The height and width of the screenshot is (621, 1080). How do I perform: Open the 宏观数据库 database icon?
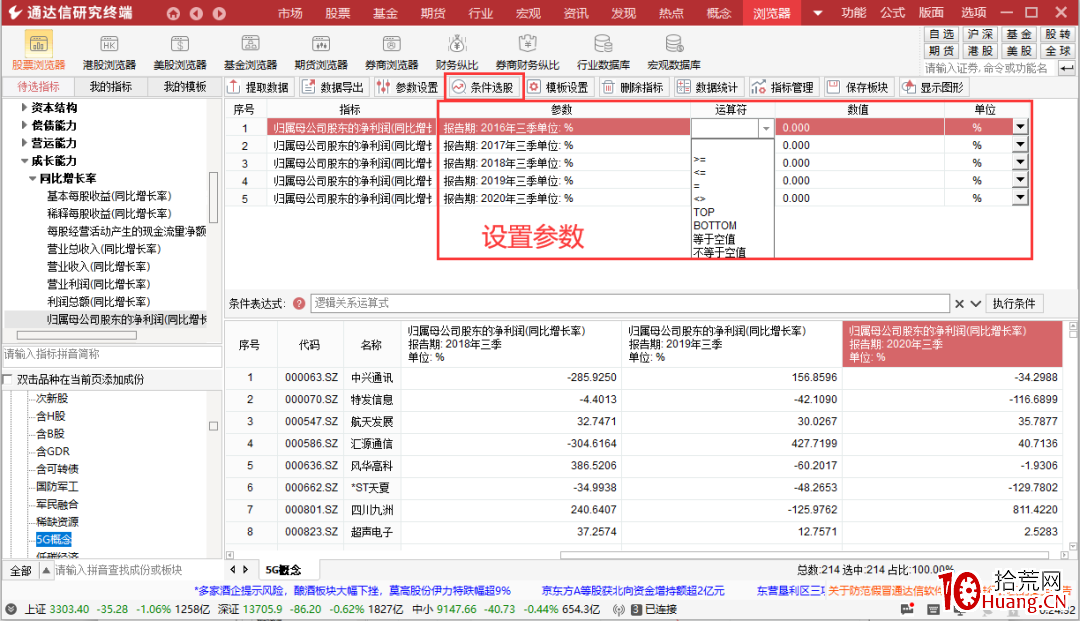[x=674, y=52]
